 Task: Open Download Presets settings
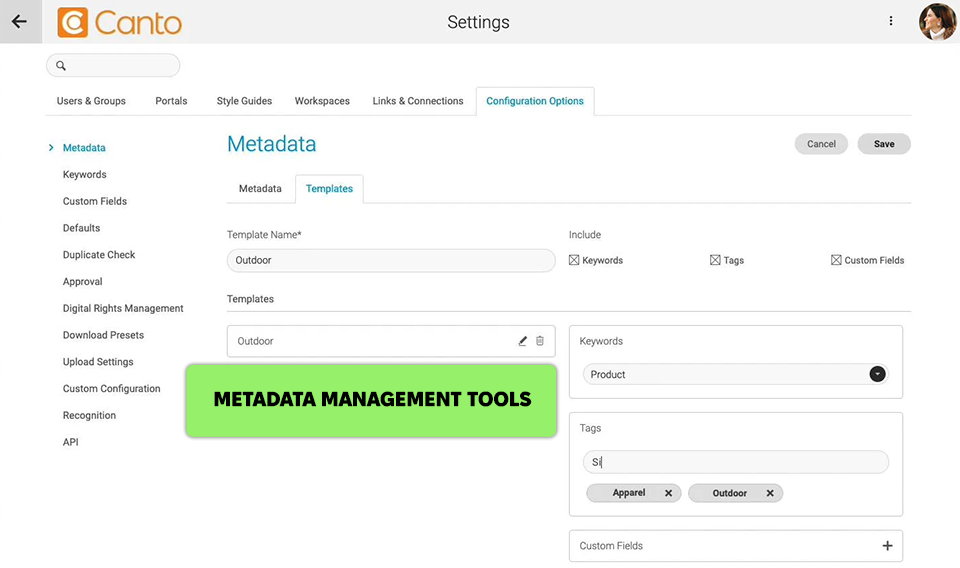(x=103, y=335)
